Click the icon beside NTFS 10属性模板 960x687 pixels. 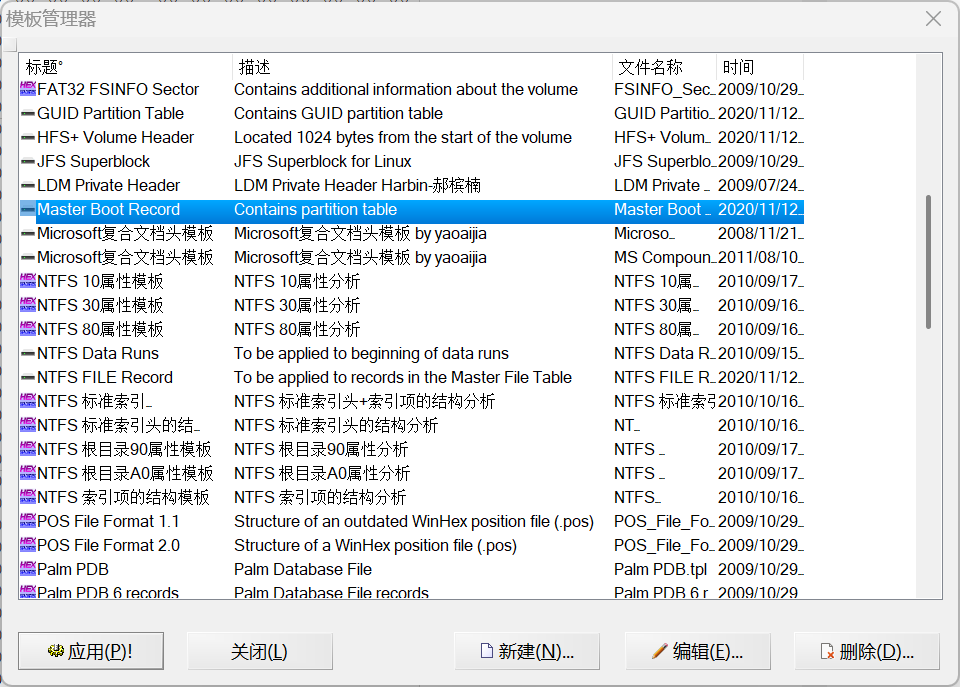tap(28, 281)
